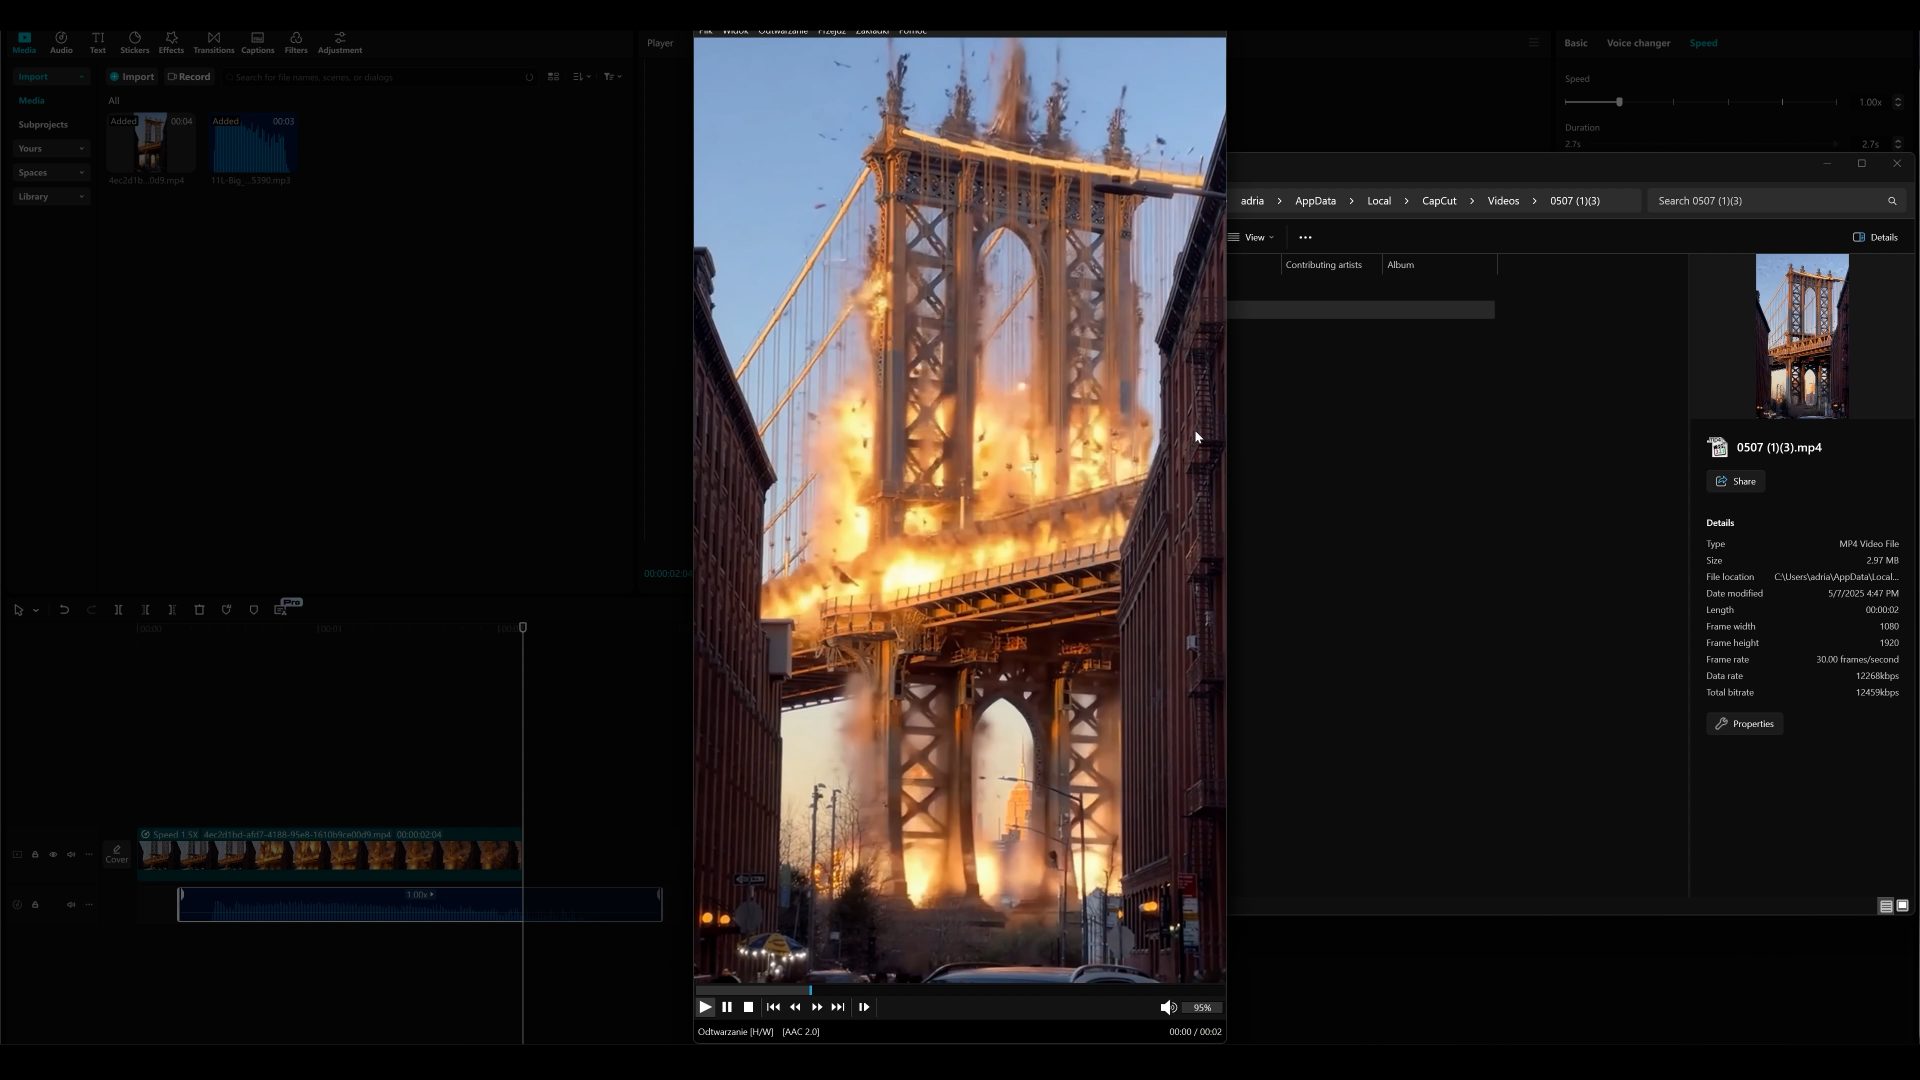Pause playback in the media player
This screenshot has height=1080, width=1920.
[727, 1007]
